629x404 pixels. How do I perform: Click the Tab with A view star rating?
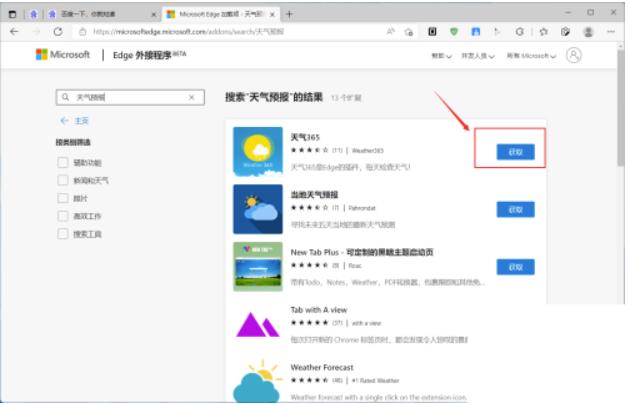(310, 323)
